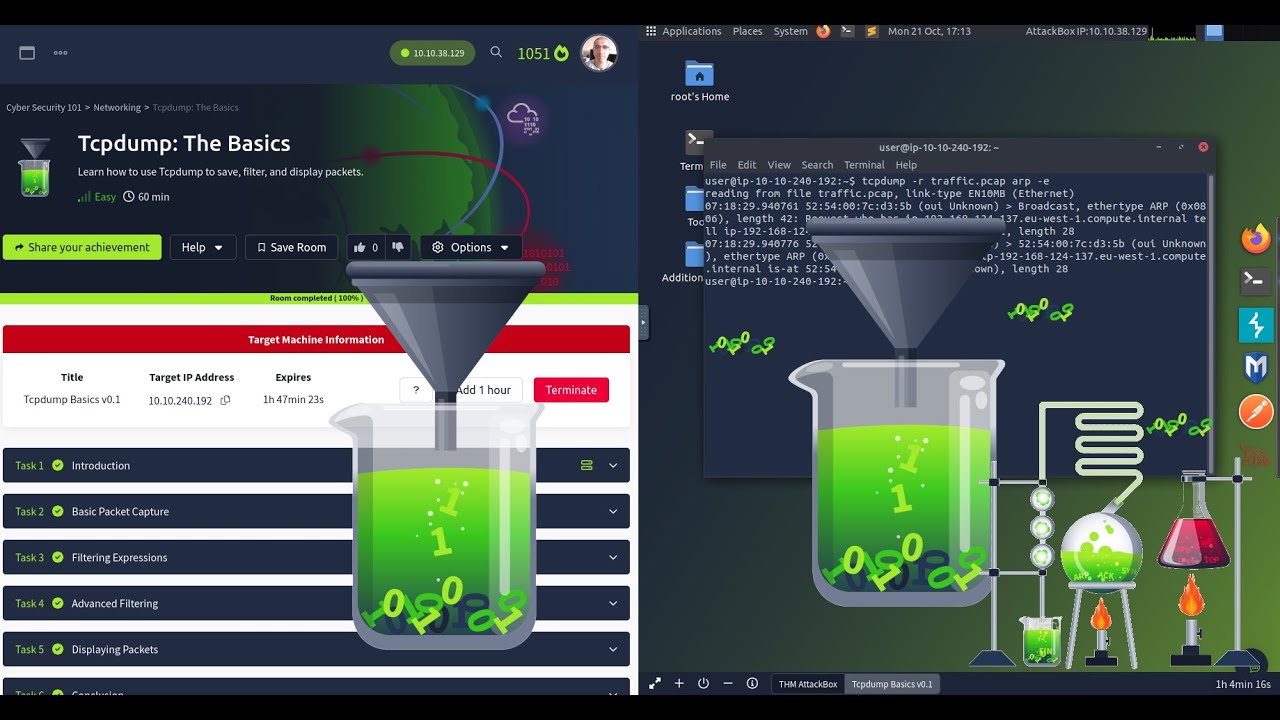Screen dimensions: 1280x720
Task: Click the AttackBox IP 10.10.38.129 badge
Action: [x=432, y=53]
